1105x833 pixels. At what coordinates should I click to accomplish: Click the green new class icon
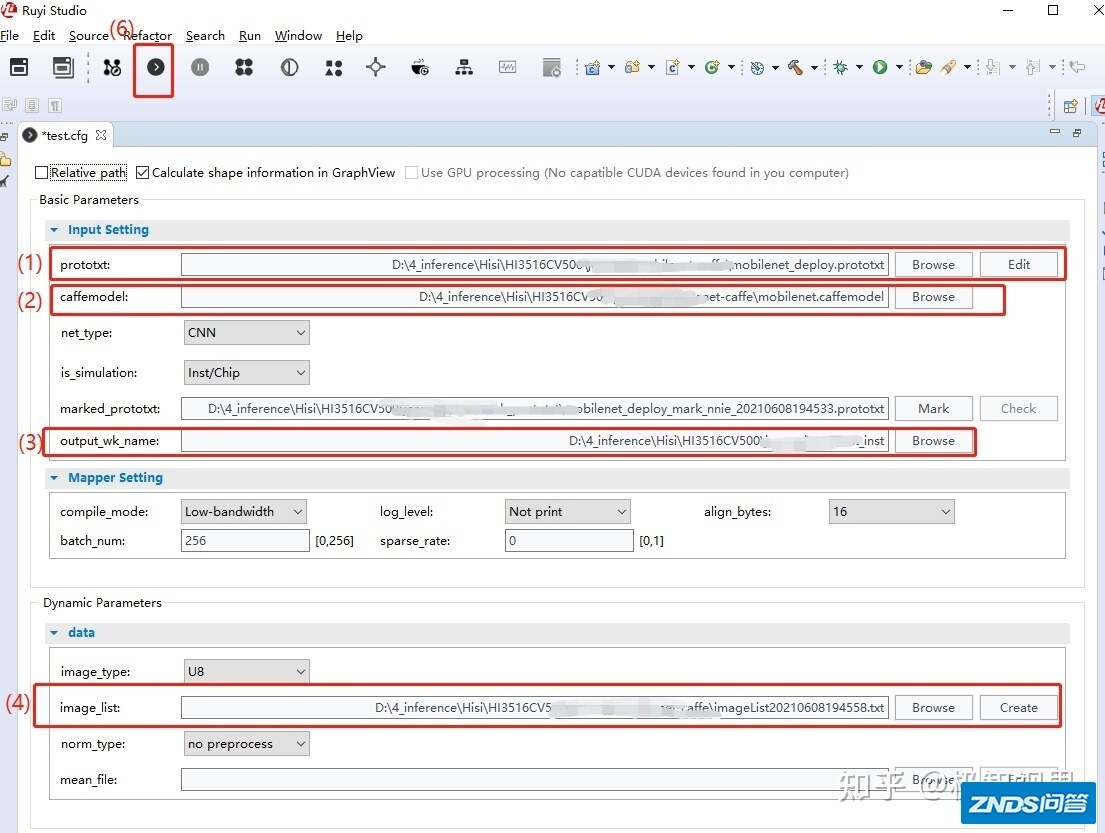tap(712, 67)
